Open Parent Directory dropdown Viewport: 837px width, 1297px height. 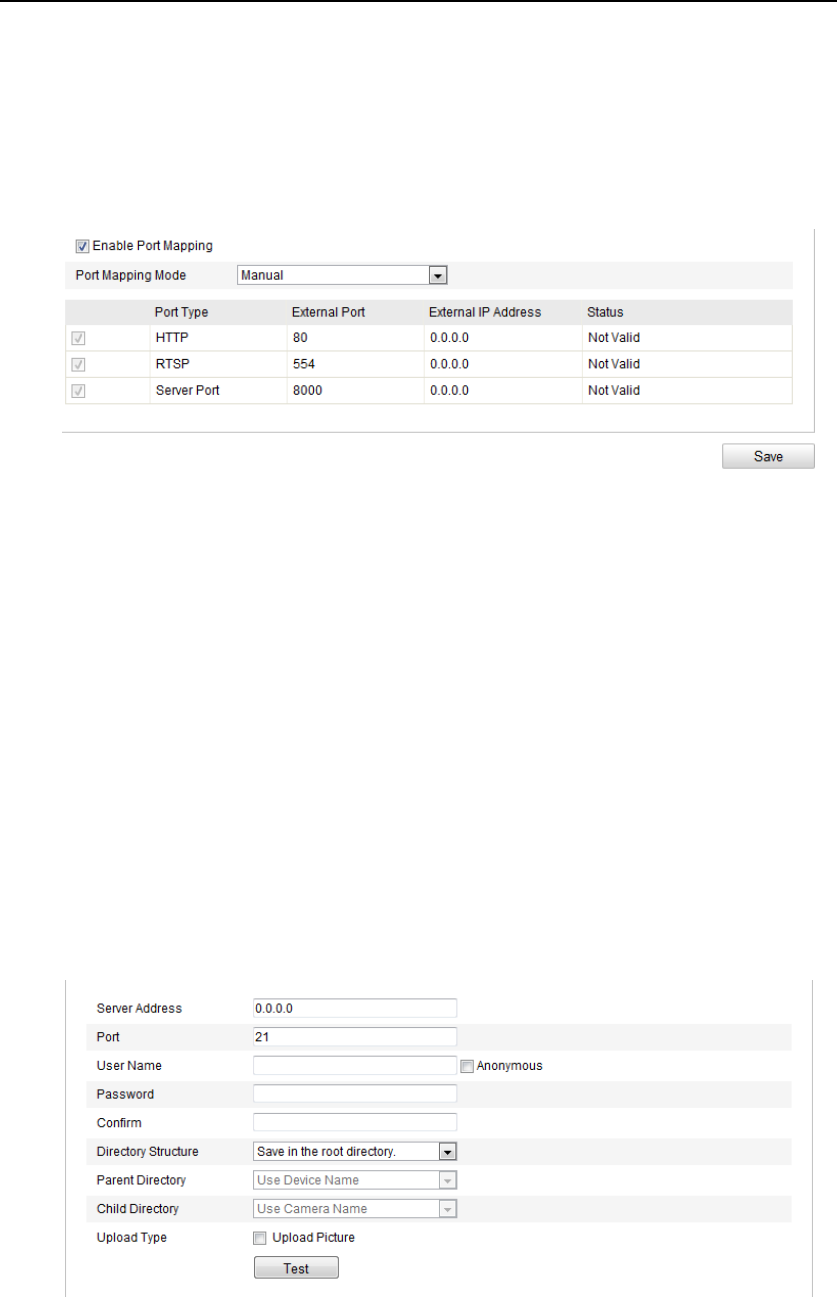coord(355,1180)
